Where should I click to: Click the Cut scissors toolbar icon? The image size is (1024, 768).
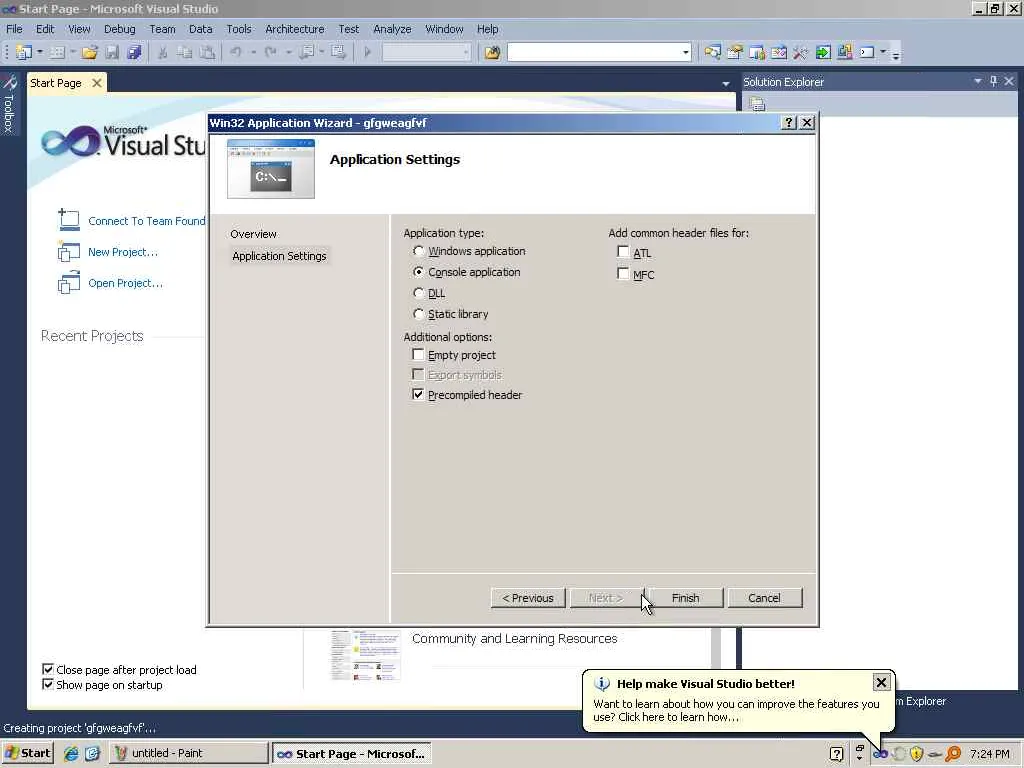[x=163, y=52]
